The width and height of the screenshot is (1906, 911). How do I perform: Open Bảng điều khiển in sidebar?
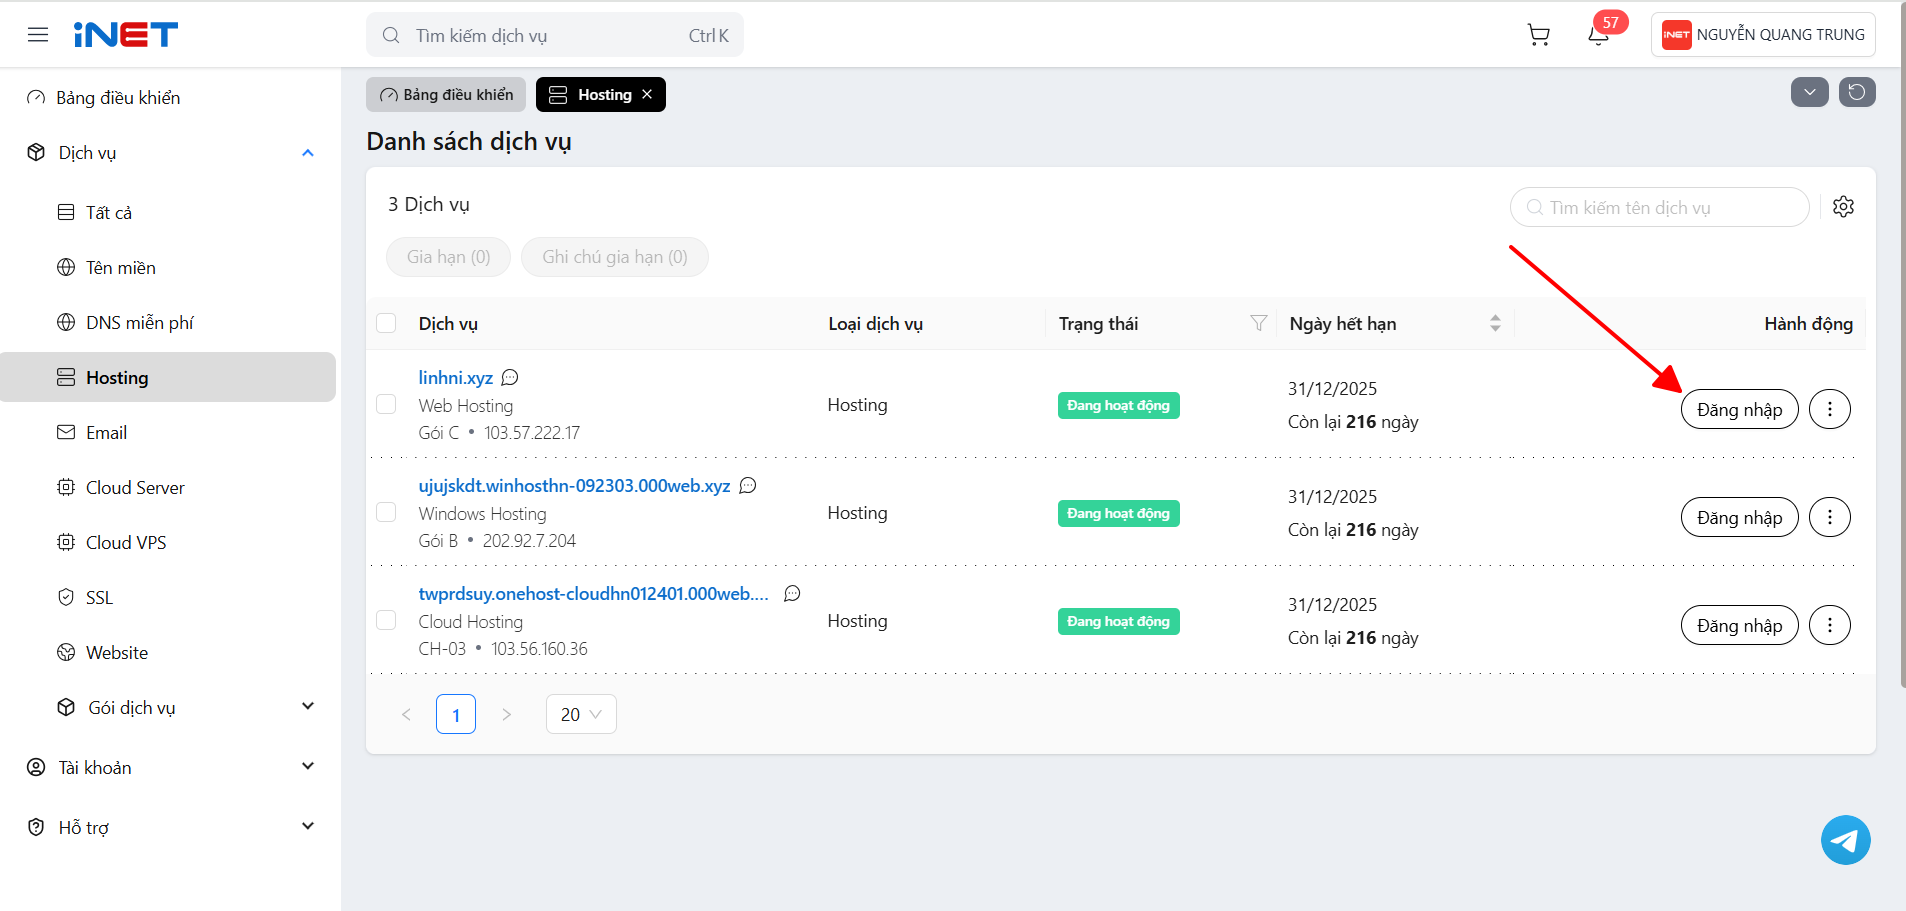pos(168,97)
